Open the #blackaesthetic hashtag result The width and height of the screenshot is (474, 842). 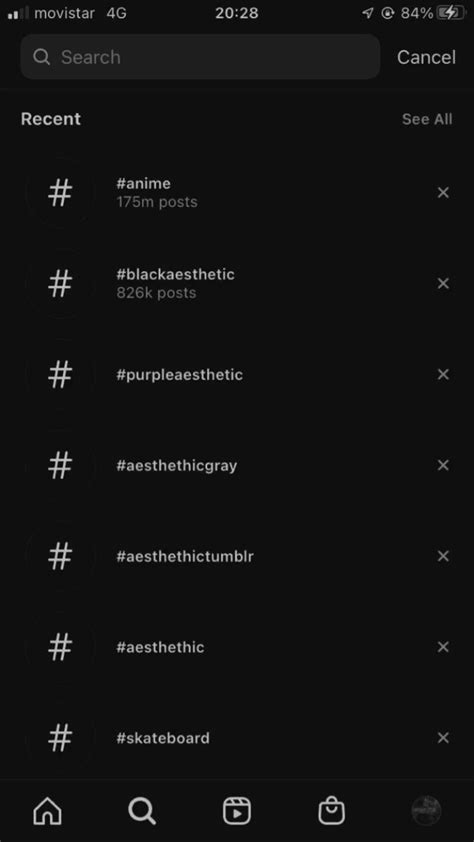[237, 283]
